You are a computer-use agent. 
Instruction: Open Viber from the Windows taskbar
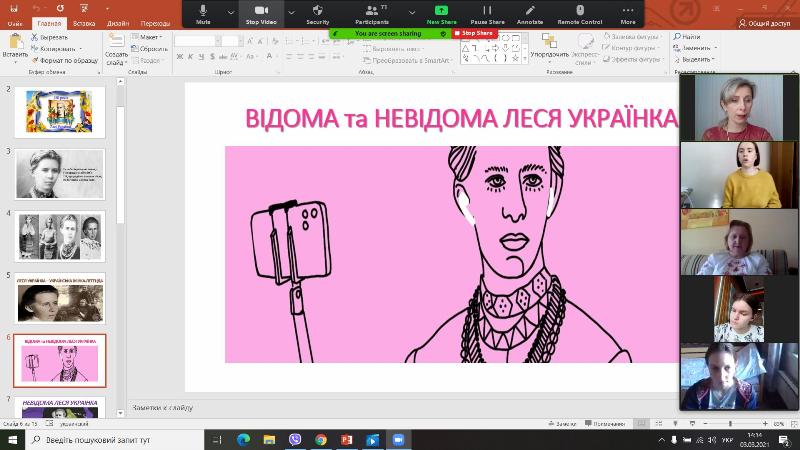295,439
